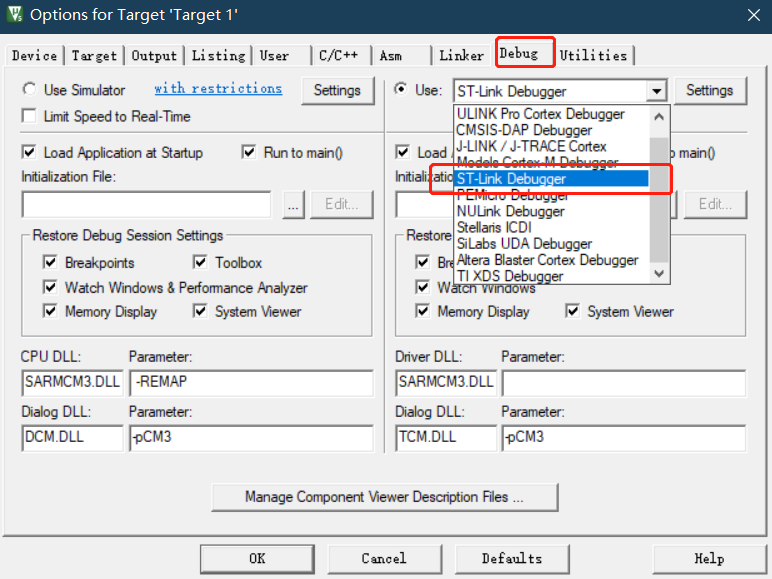Toggle Limit Speed to Real-Time checkbox
This screenshot has width=772, height=579.
pyautogui.click(x=30, y=116)
